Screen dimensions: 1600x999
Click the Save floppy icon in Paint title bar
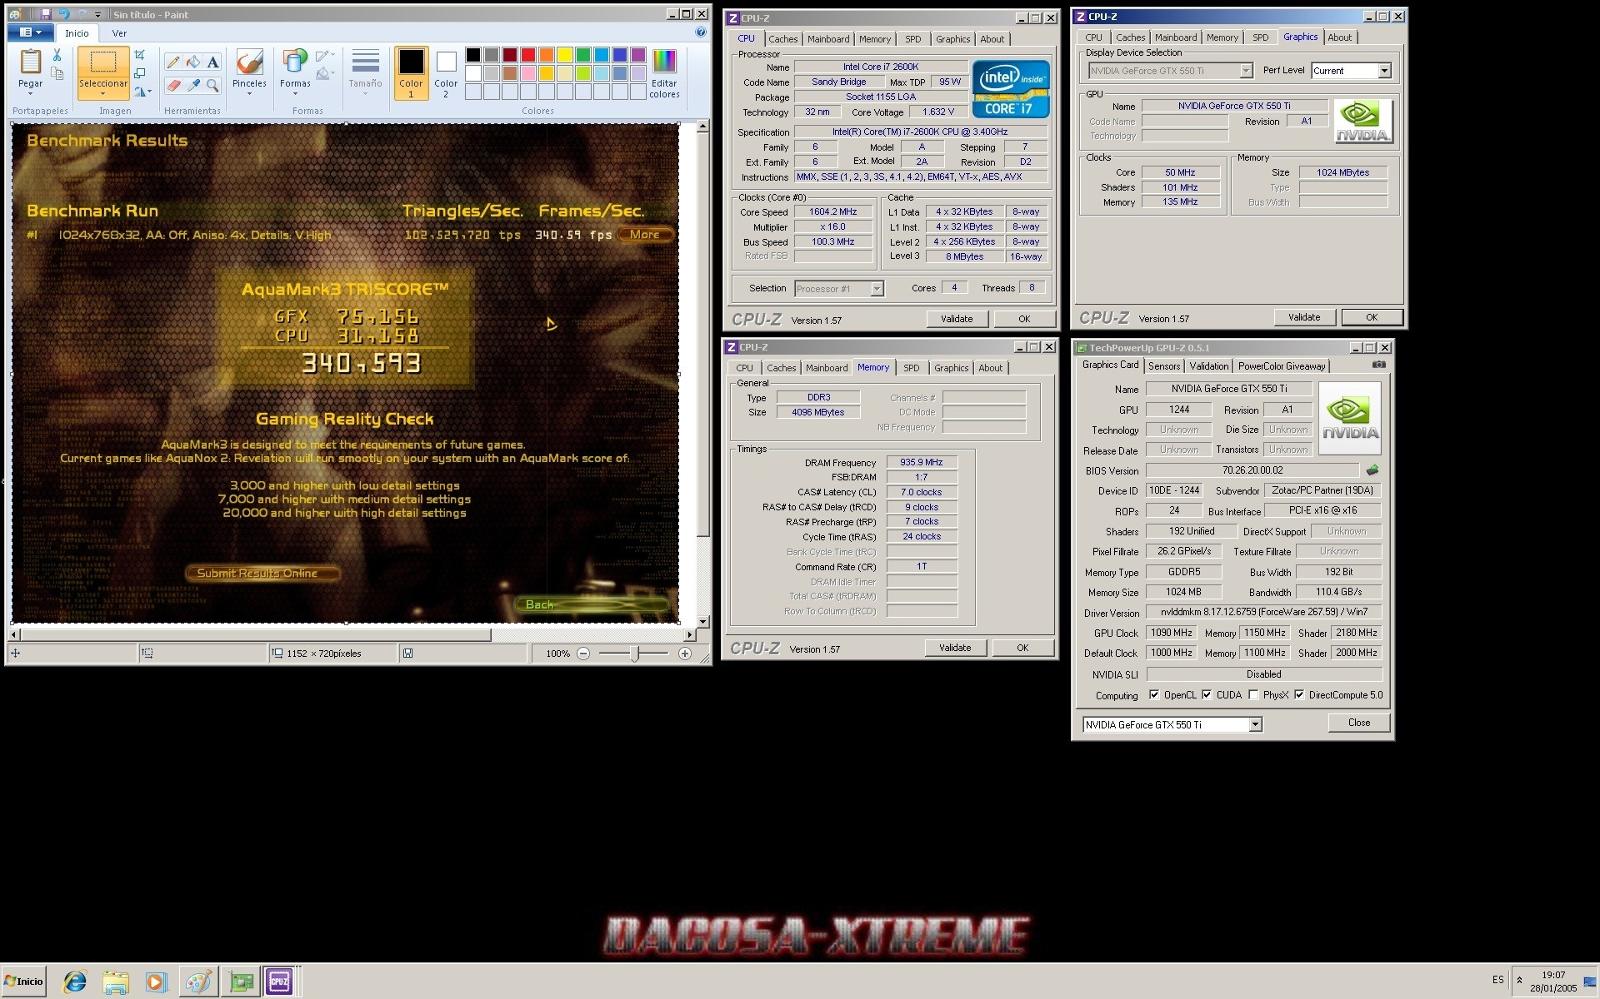point(46,14)
